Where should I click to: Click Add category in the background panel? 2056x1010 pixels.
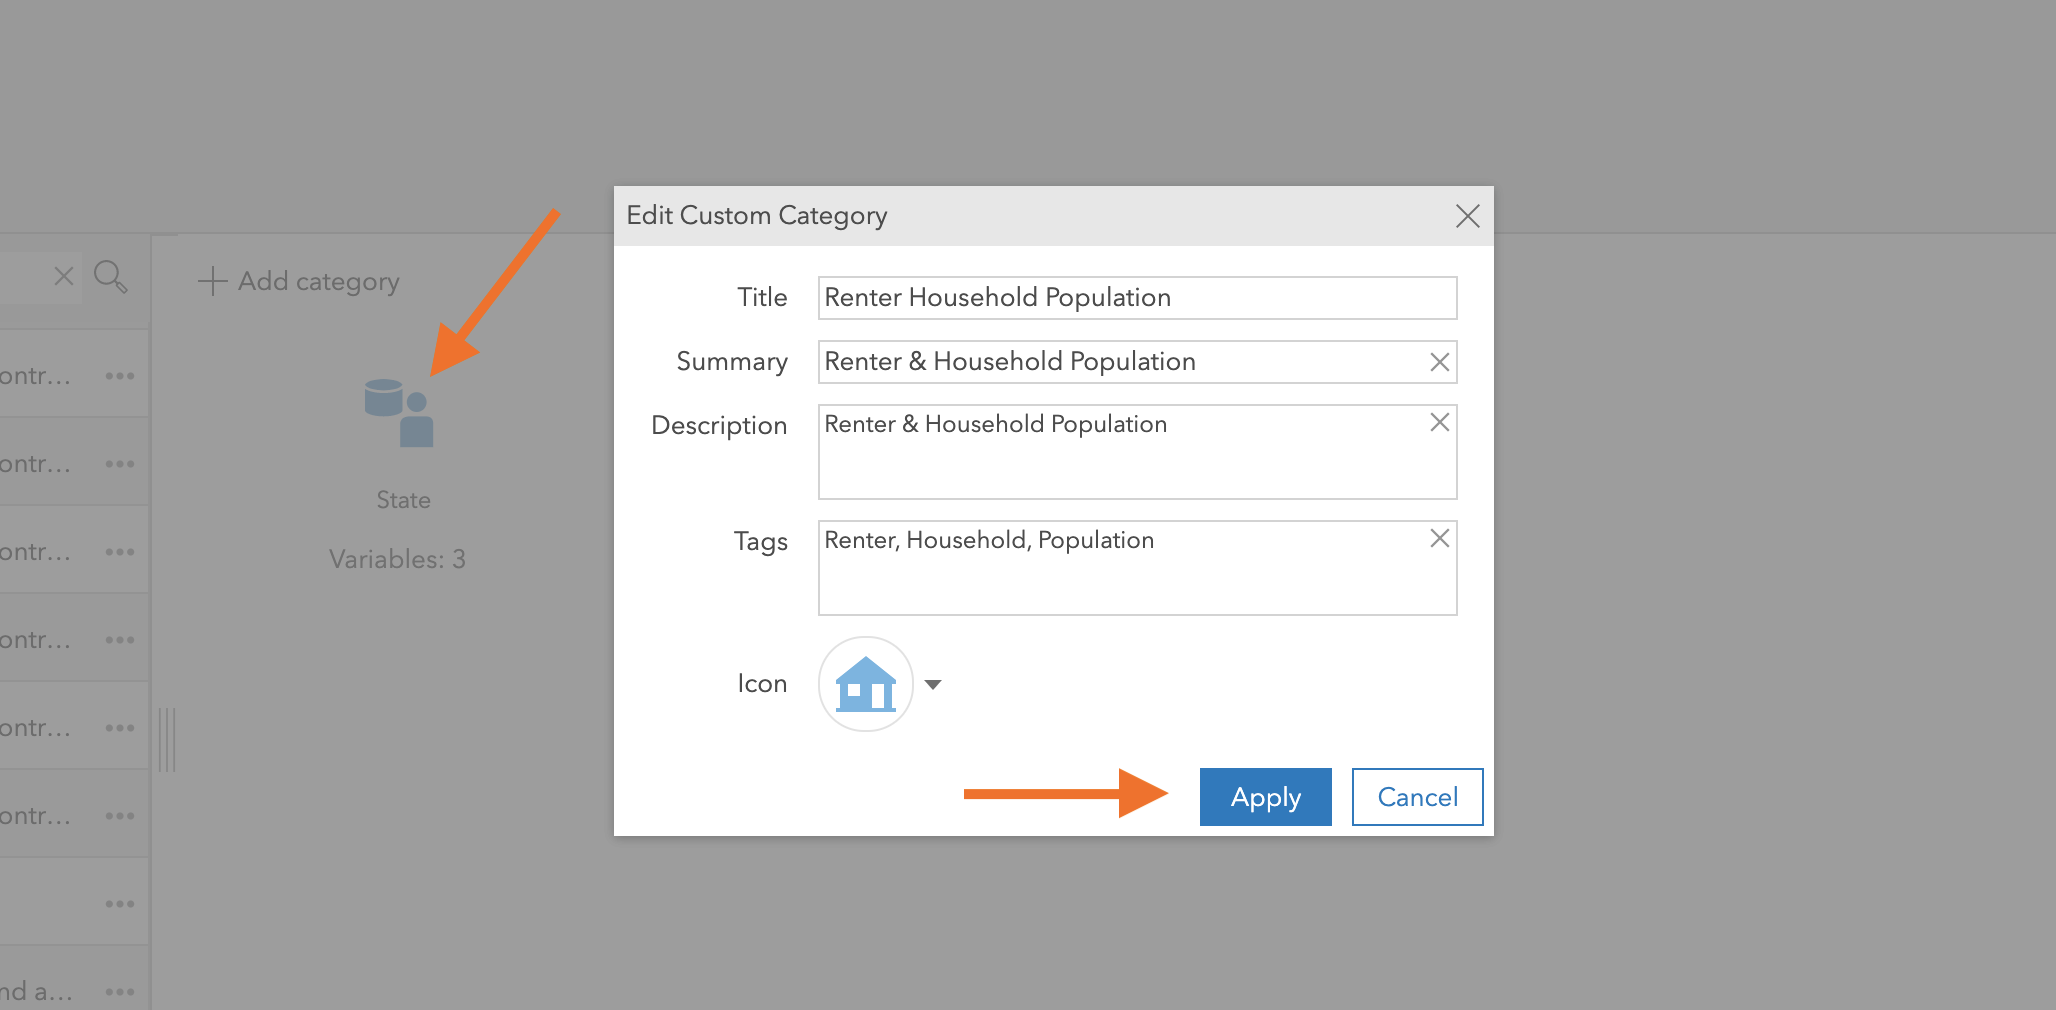click(299, 282)
